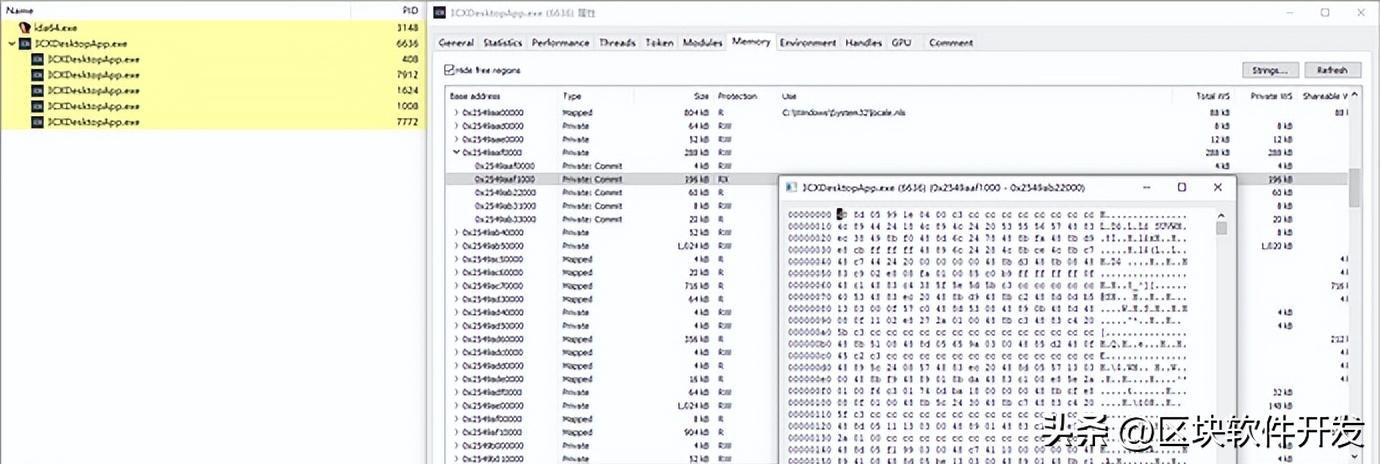Sort by the Type column header
Screen dimensions: 1380x464
(572, 96)
